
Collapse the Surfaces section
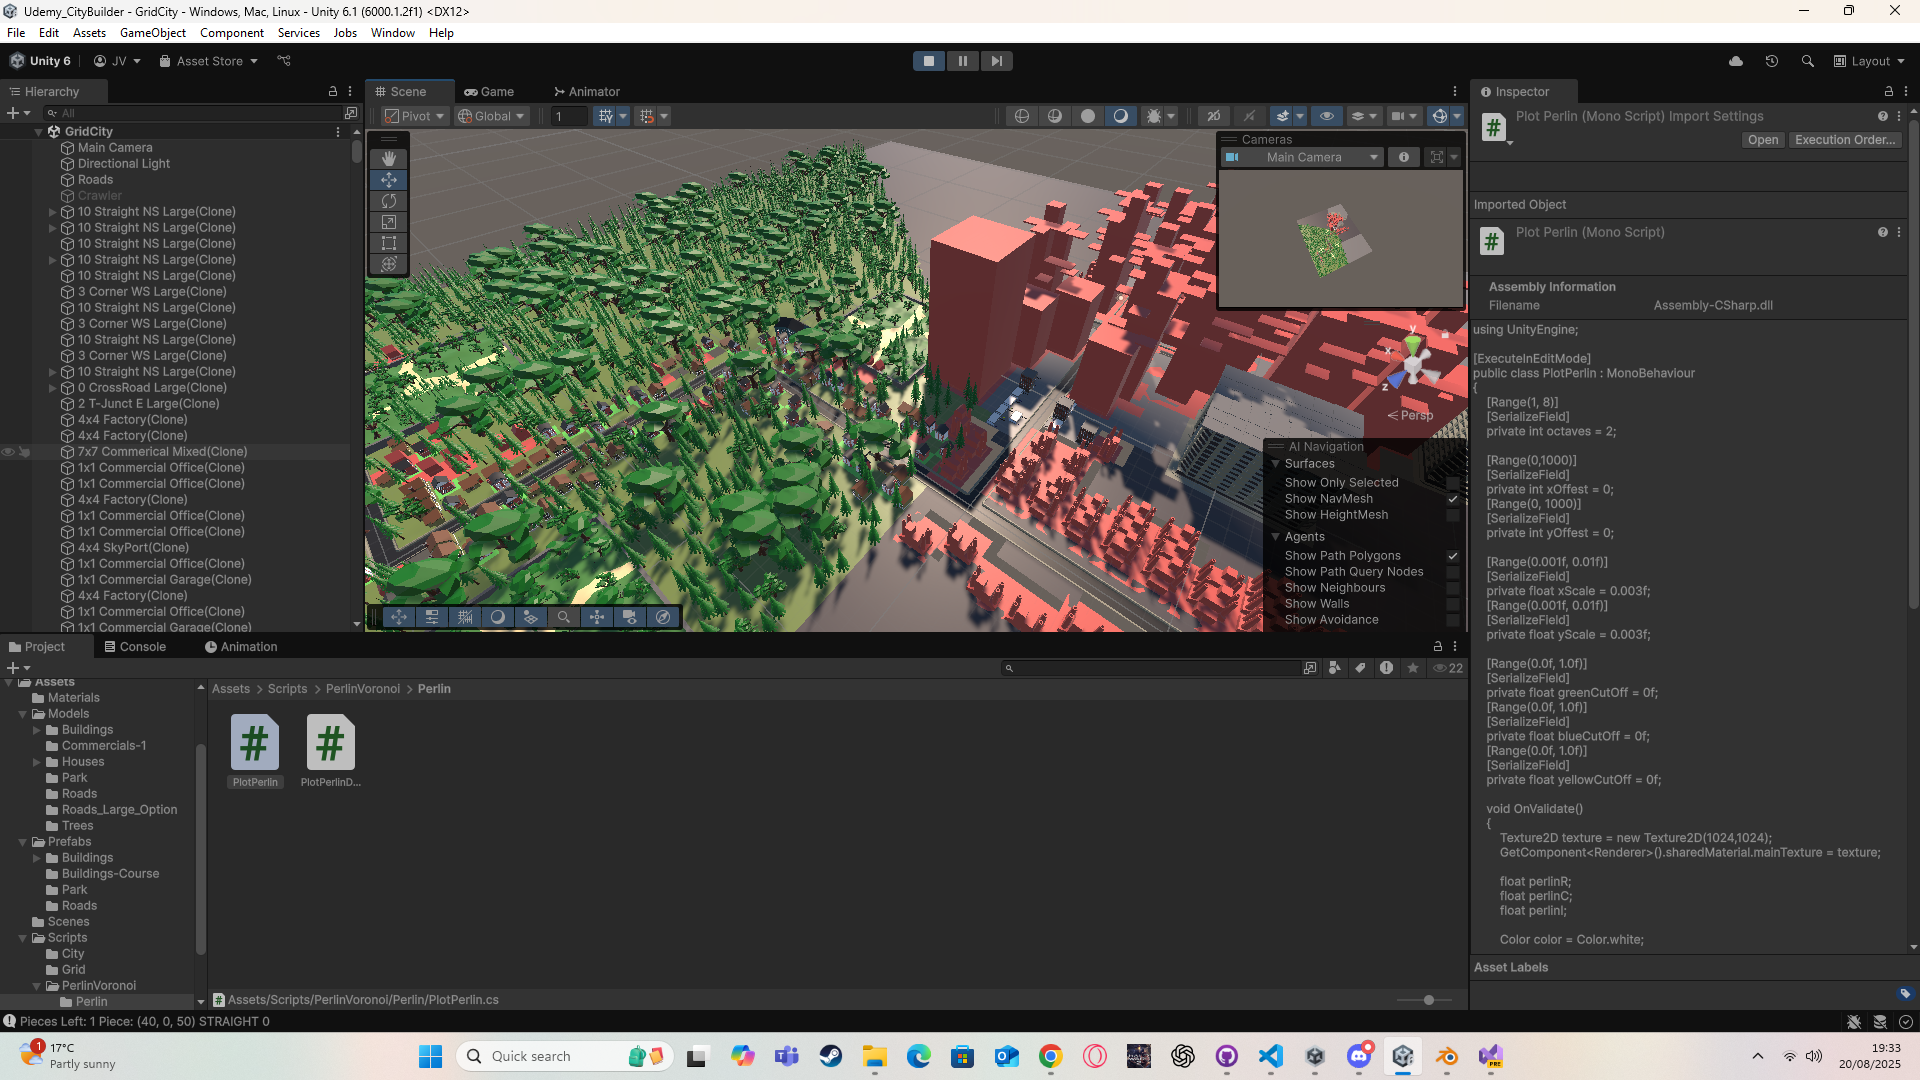click(1276, 464)
